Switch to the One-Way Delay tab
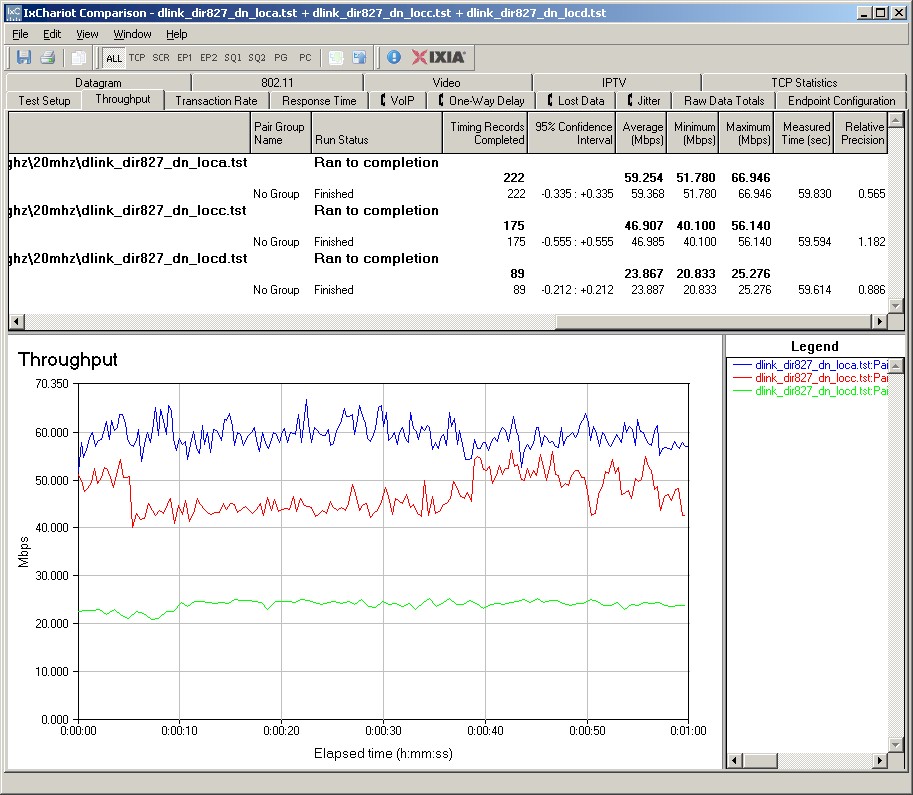The height and width of the screenshot is (795, 913). coord(482,101)
